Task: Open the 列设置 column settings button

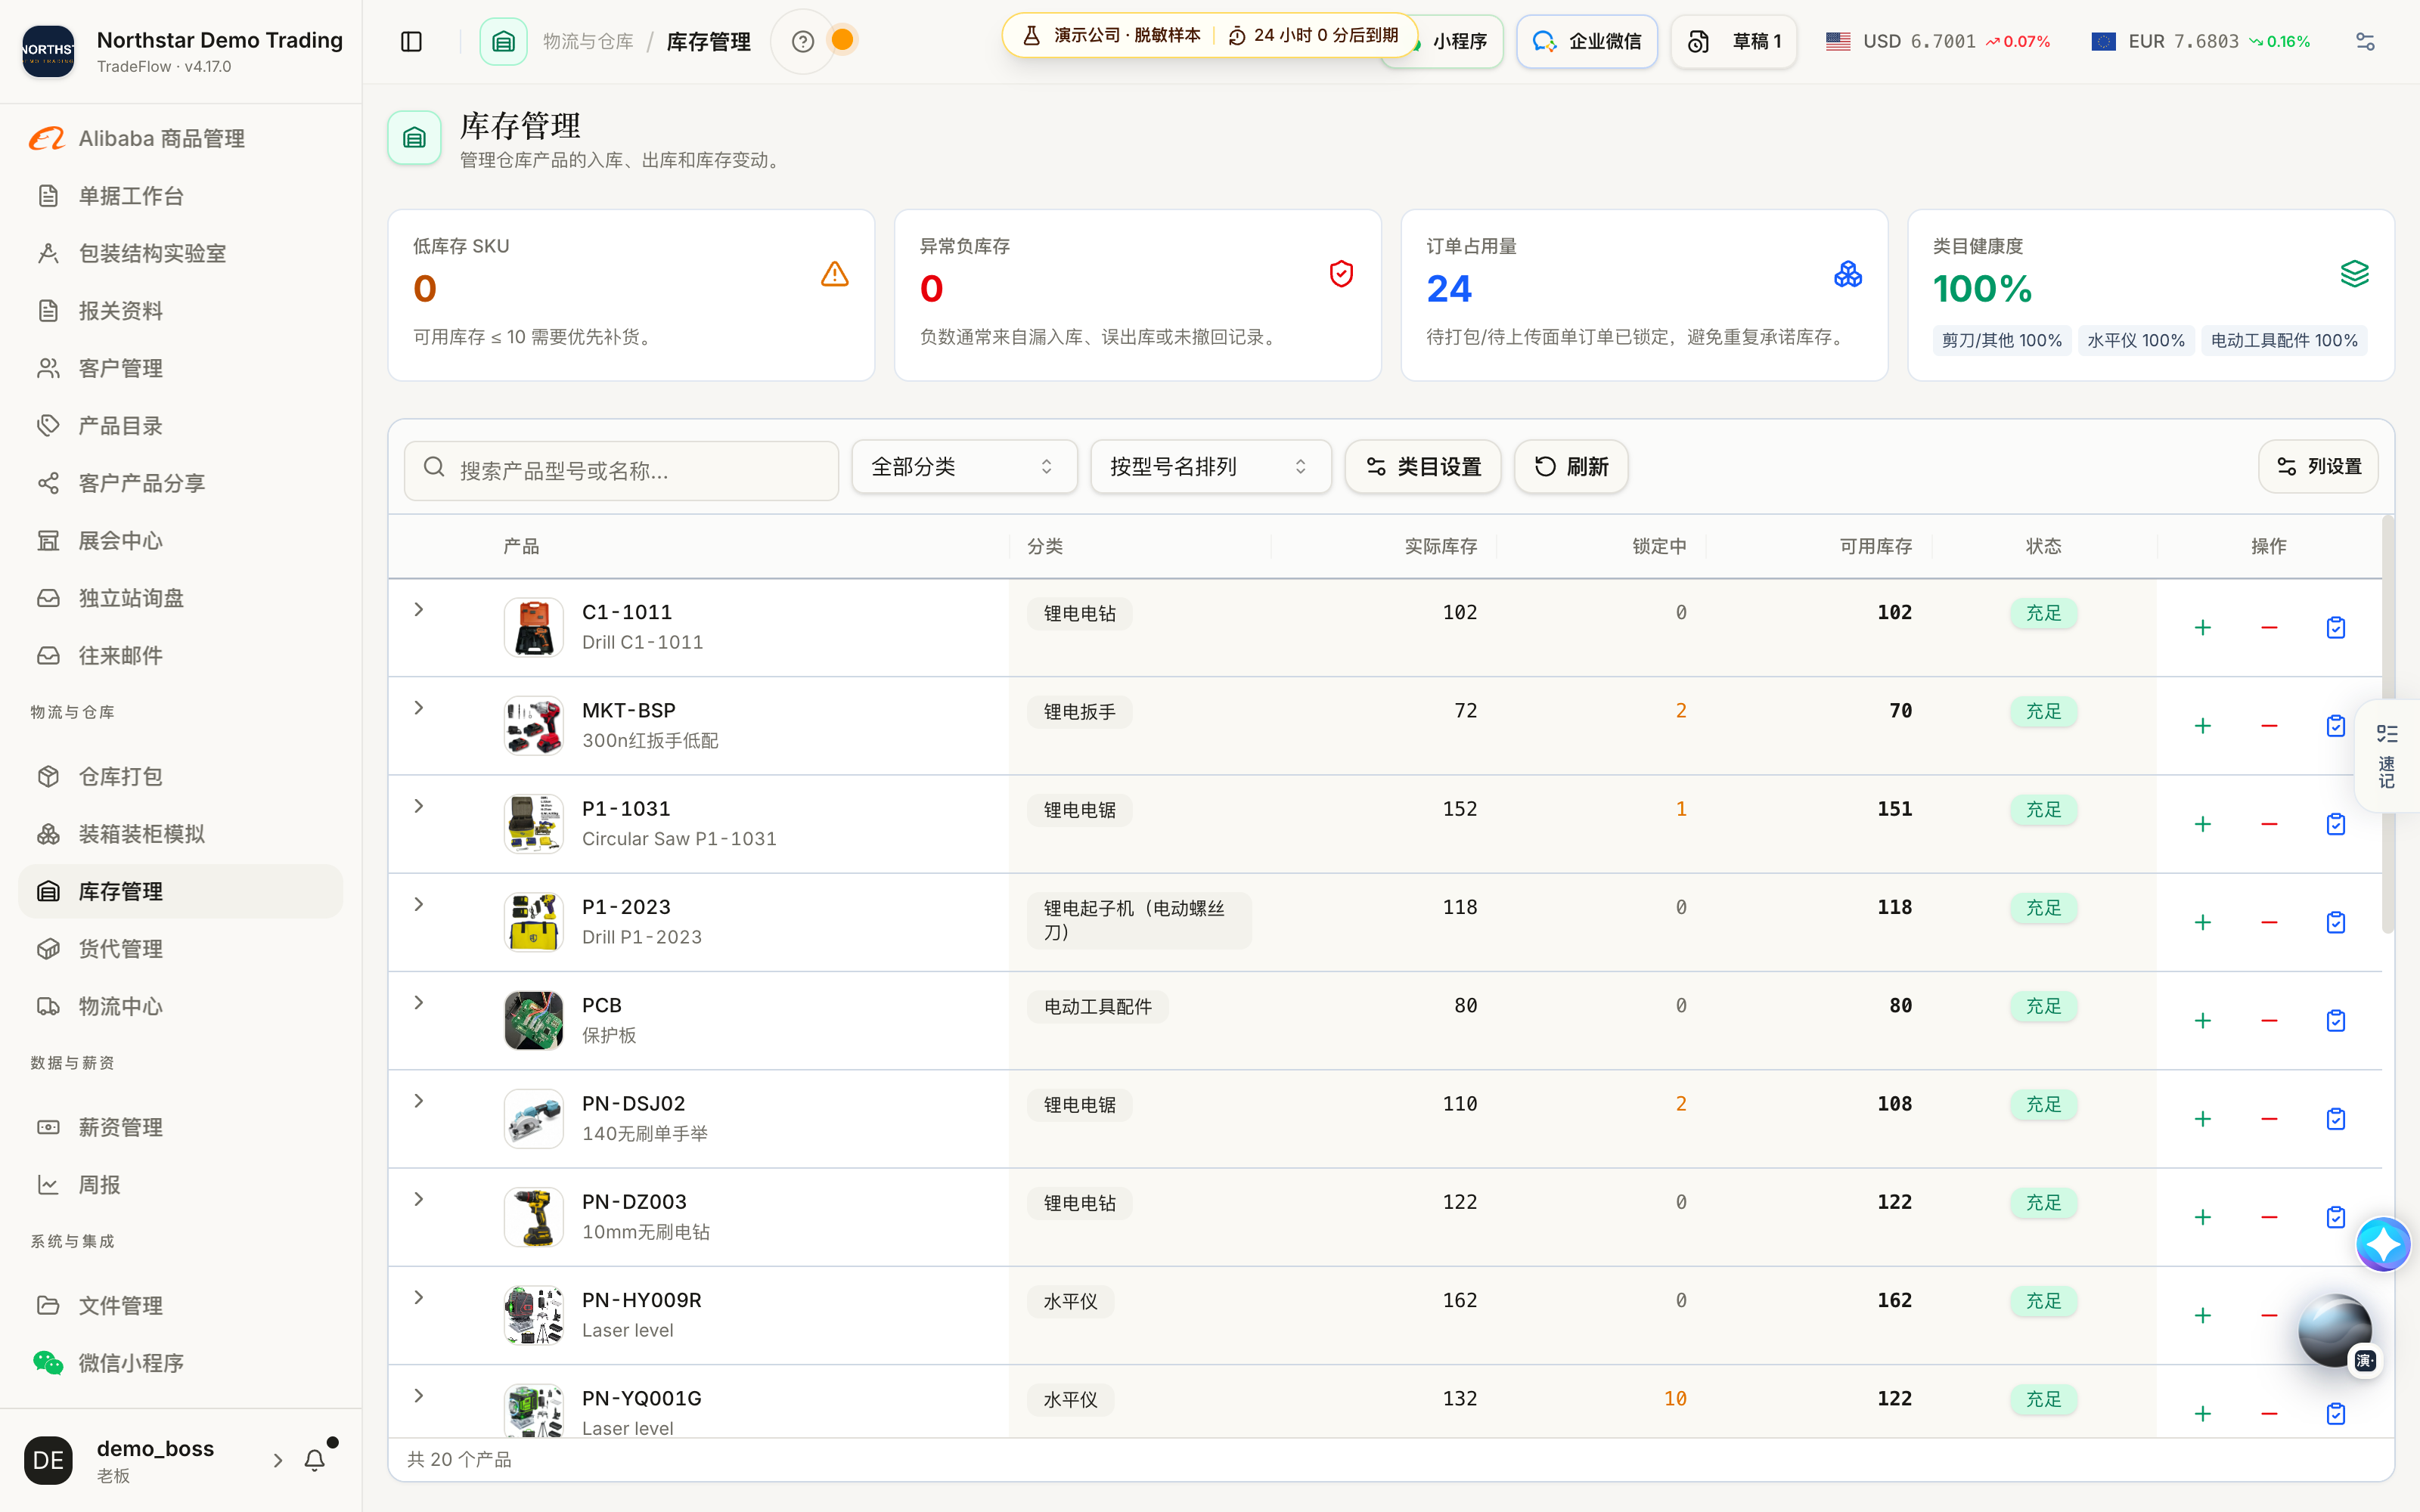Action: (2318, 467)
